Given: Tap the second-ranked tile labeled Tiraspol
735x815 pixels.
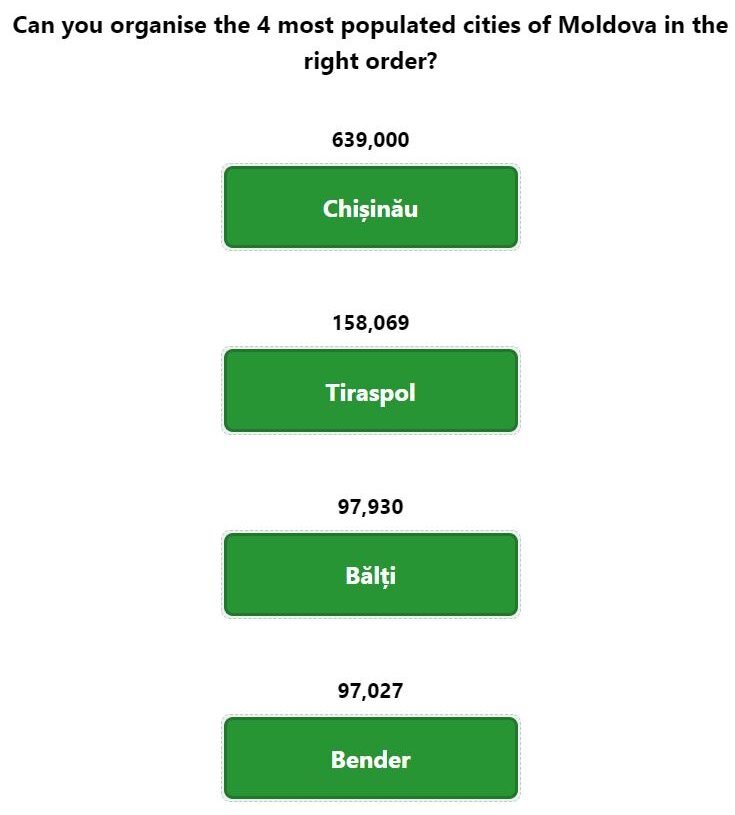Looking at the screenshot, I should [x=371, y=391].
